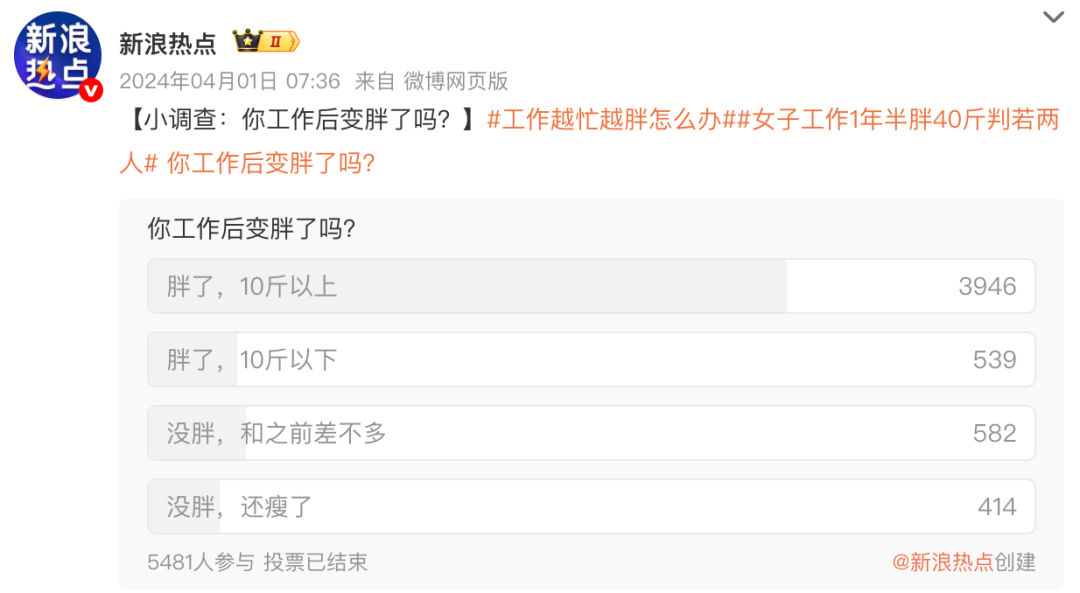The image size is (1080, 593).
Task: Select poll option 没胖，和之前差不多
Action: (x=591, y=433)
